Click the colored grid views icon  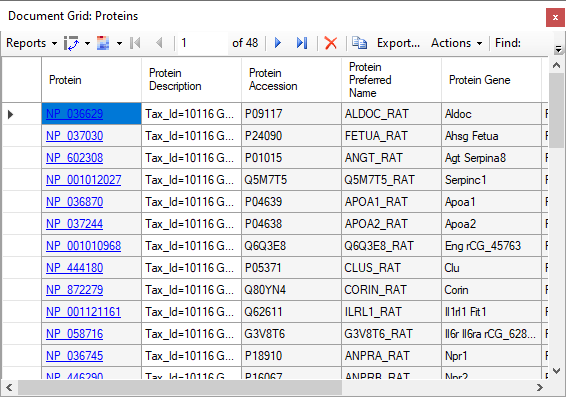[103, 43]
